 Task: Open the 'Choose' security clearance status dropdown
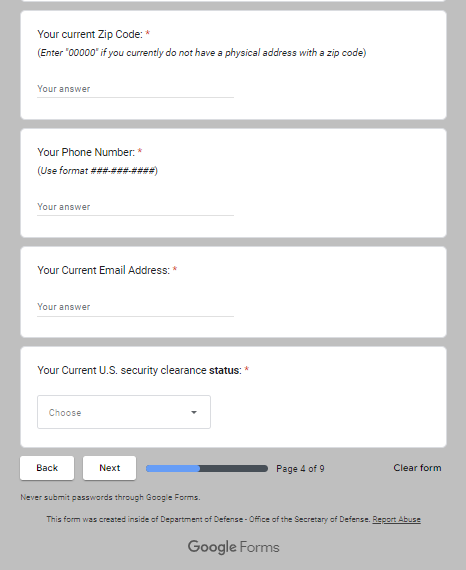(x=124, y=412)
